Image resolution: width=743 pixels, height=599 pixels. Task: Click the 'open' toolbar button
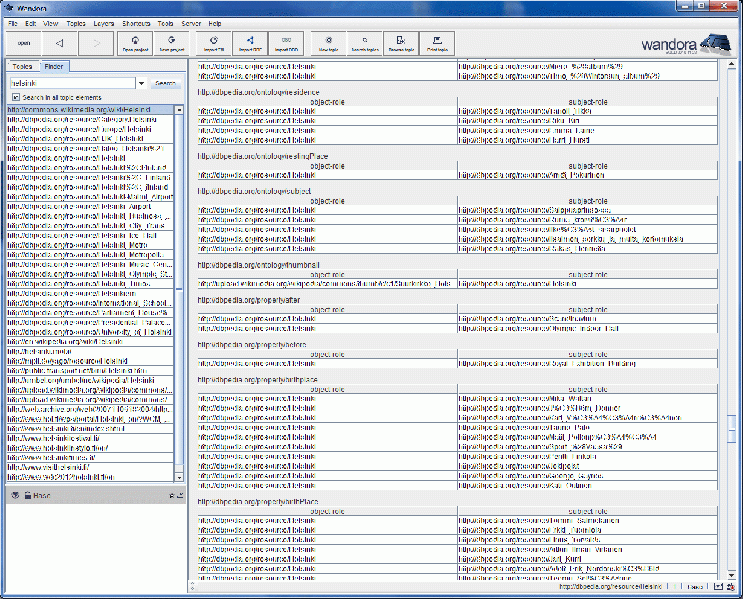pyautogui.click(x=23, y=43)
